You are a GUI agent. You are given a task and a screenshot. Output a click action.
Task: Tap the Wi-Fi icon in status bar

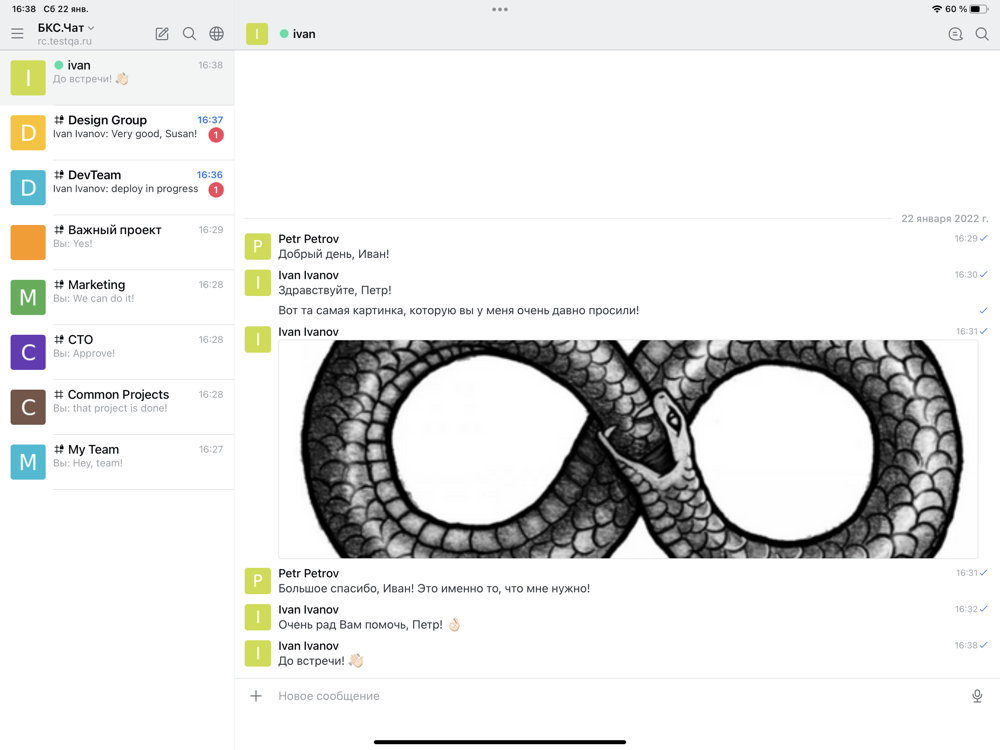937,9
